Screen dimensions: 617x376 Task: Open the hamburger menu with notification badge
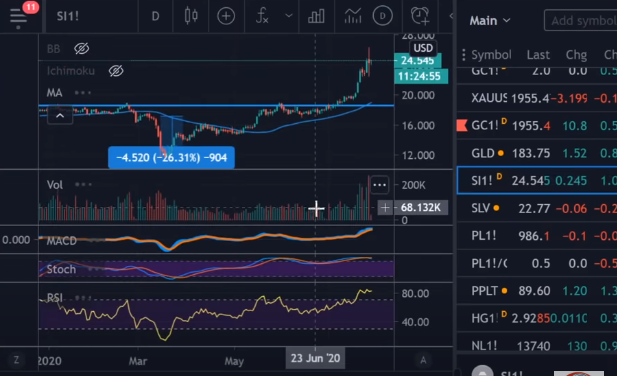(x=18, y=16)
